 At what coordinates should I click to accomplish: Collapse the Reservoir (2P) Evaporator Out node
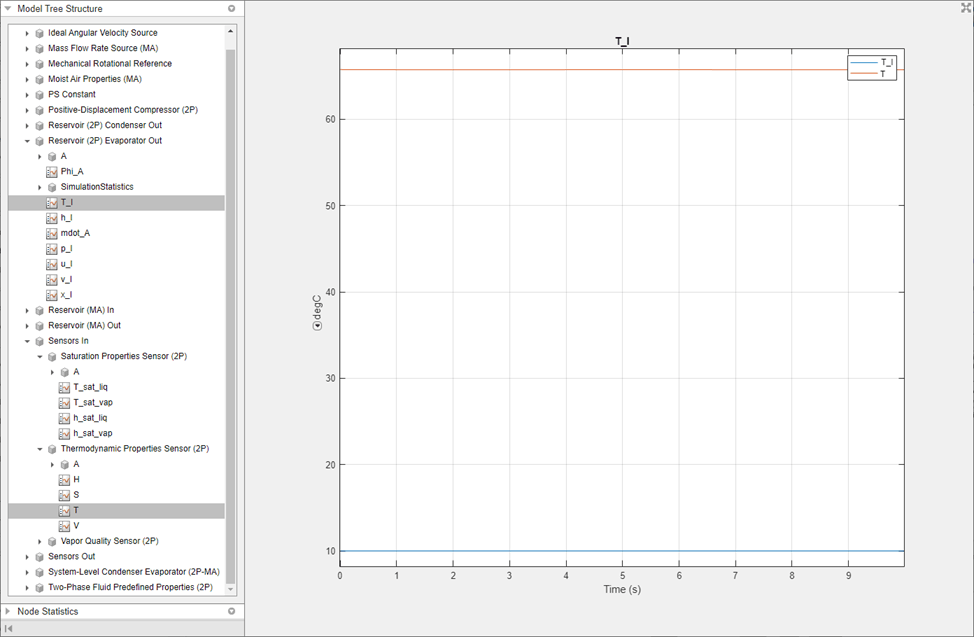(27, 141)
